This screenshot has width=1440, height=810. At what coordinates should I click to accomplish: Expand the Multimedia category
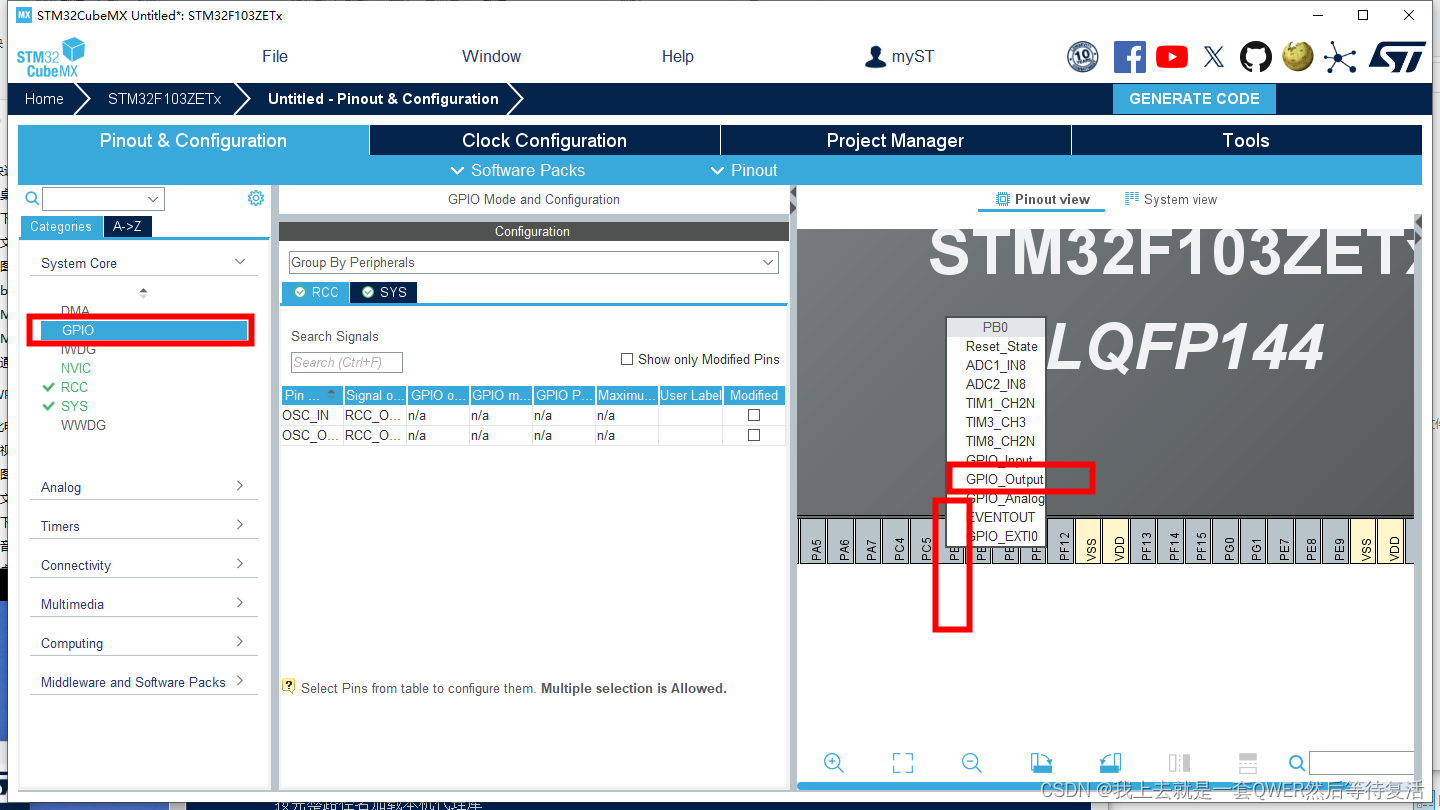pyautogui.click(x=240, y=603)
